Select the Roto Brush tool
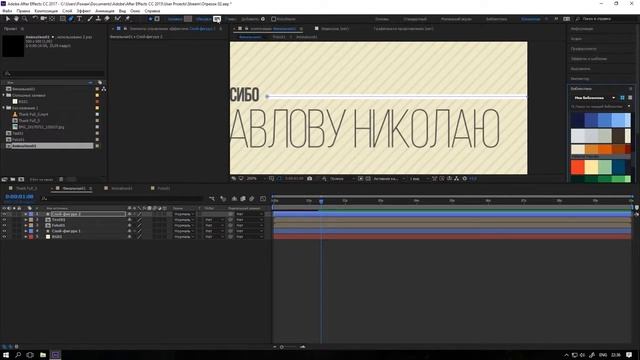This screenshot has height=360, width=640. pos(118,19)
